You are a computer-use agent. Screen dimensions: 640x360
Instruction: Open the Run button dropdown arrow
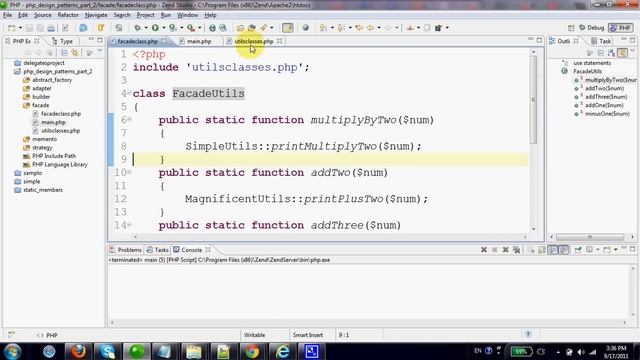point(164,28)
